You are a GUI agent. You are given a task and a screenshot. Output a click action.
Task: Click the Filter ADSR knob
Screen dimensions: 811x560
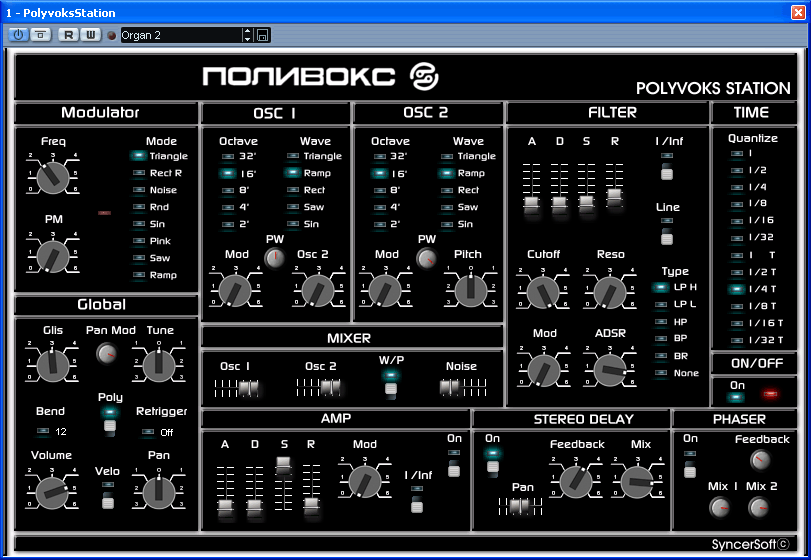coord(610,370)
